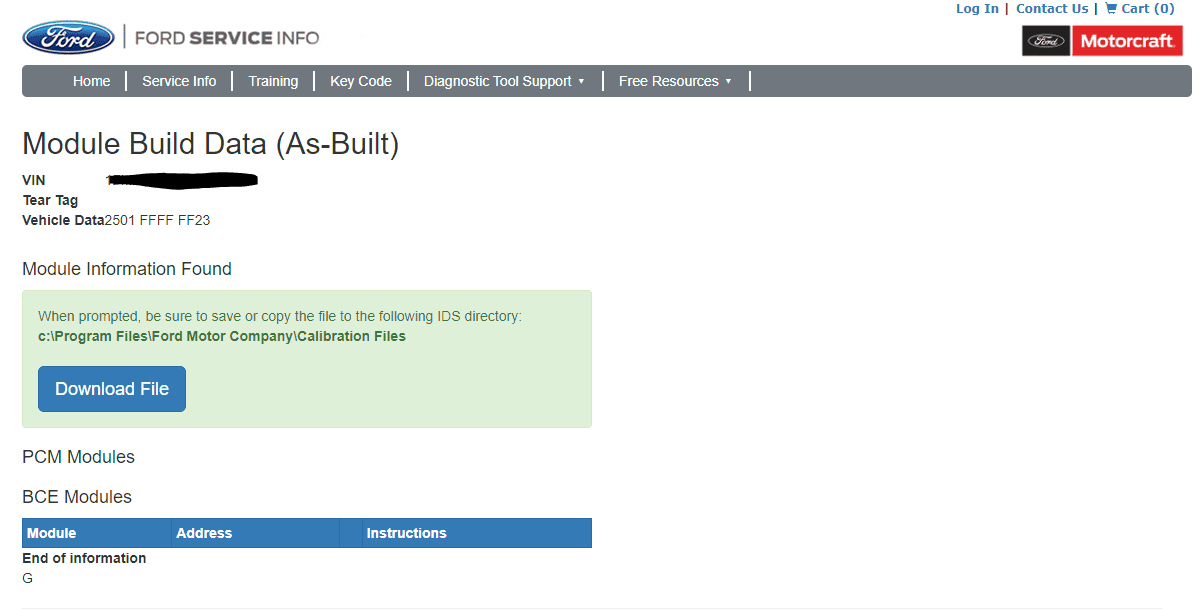Screen dimensions: 1203x610
Task: Select the Vehicle Data value 2501 FFFF FF23
Action: [157, 220]
